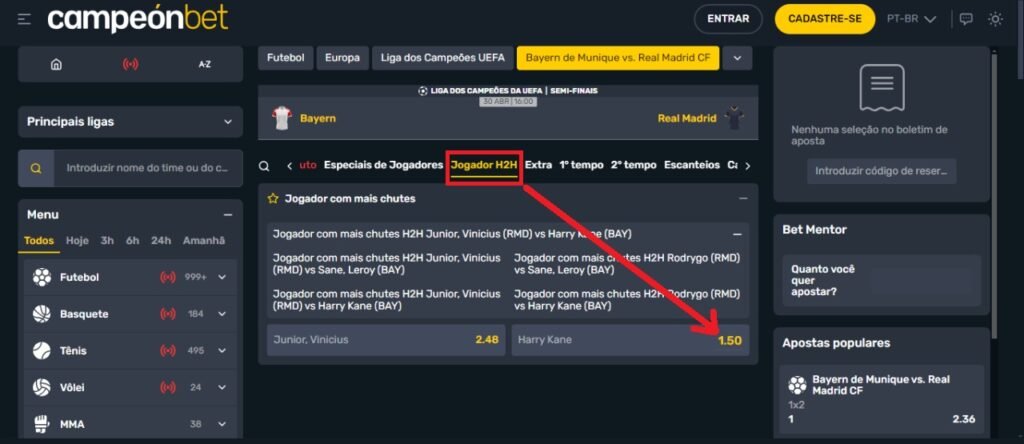Screen dimensions: 1024x444
Task: Click the ENTRAR login button
Action: [728, 19]
